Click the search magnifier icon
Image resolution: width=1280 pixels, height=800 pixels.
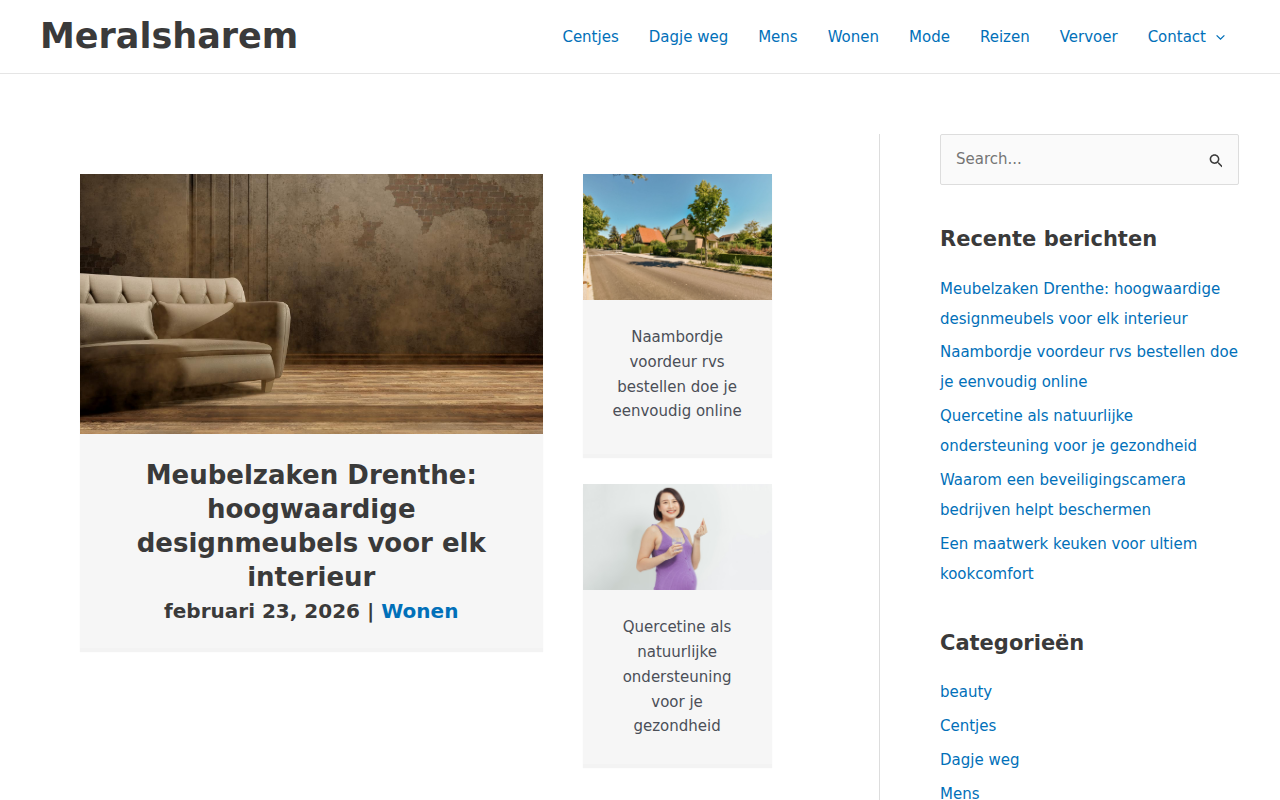1216,160
